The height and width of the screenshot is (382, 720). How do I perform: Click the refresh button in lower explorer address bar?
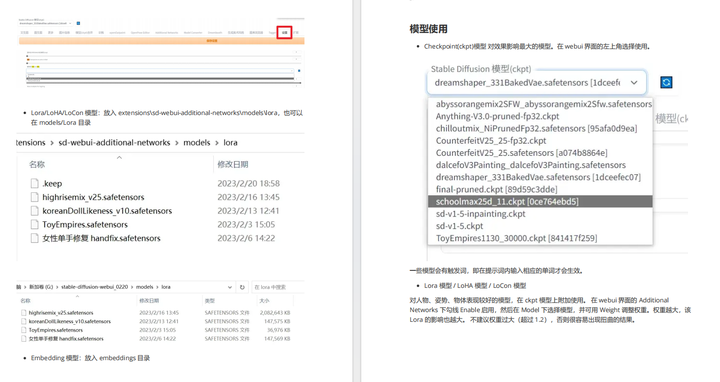coord(242,287)
